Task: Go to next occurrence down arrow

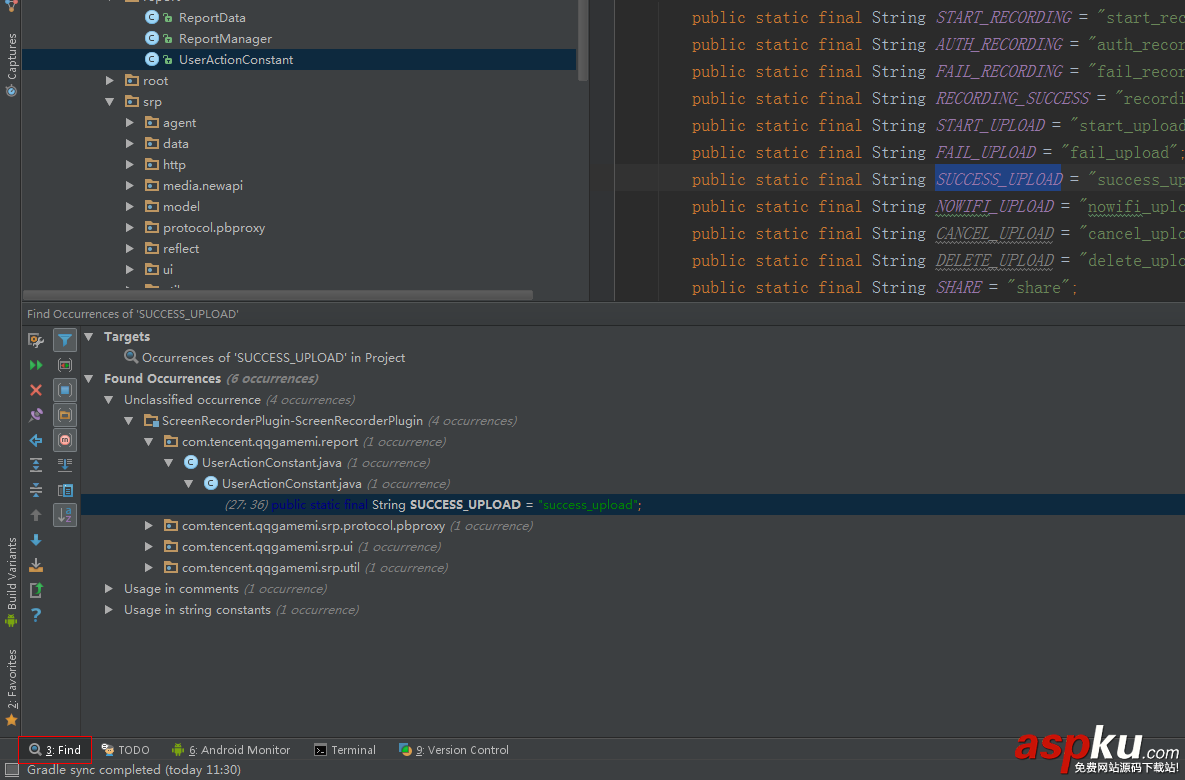Action: pyautogui.click(x=36, y=540)
